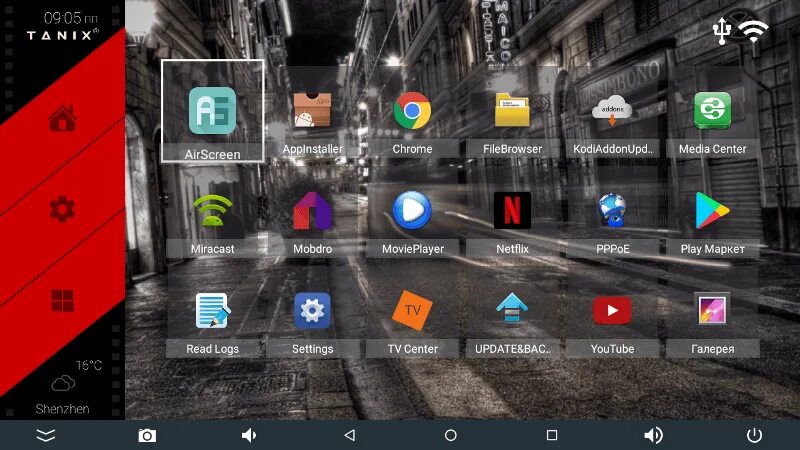Viewport: 800px width, 450px height.
Task: Open the UPDATE&BAC.. app
Action: click(x=512, y=310)
